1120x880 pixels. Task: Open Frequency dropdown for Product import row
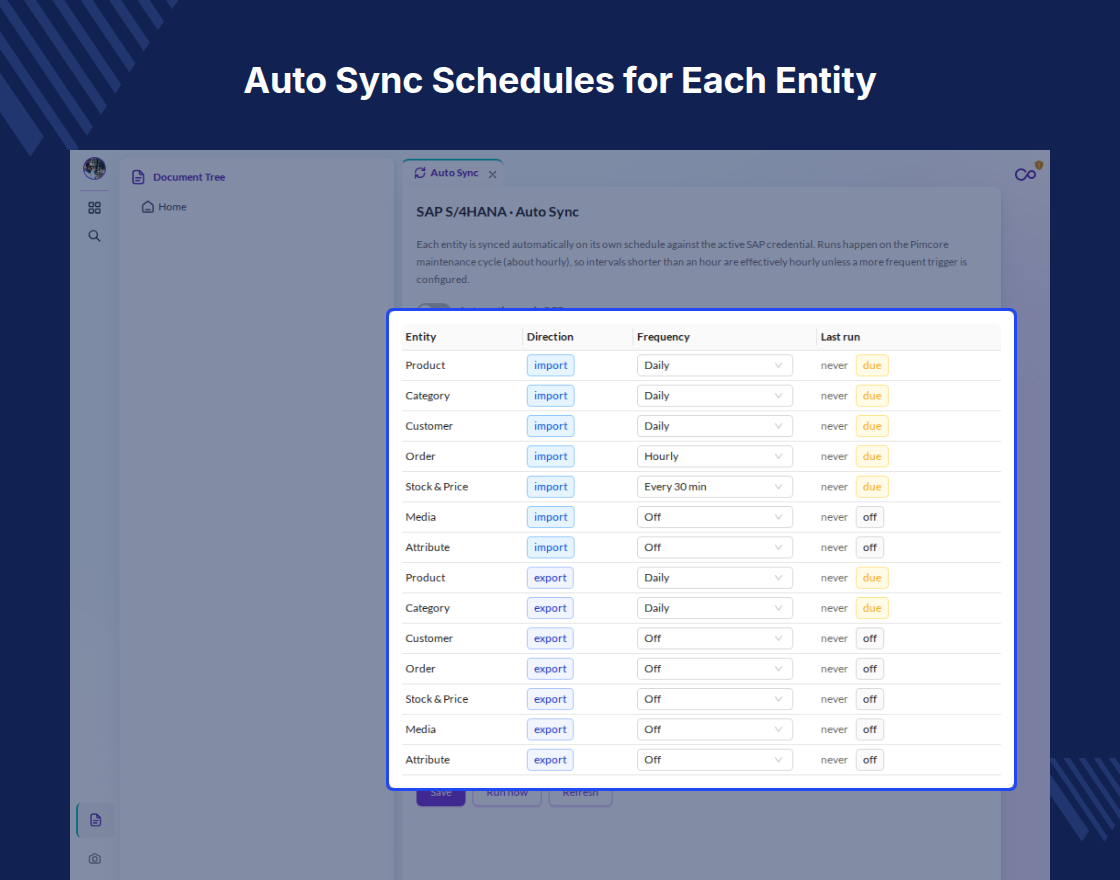[x=714, y=365]
